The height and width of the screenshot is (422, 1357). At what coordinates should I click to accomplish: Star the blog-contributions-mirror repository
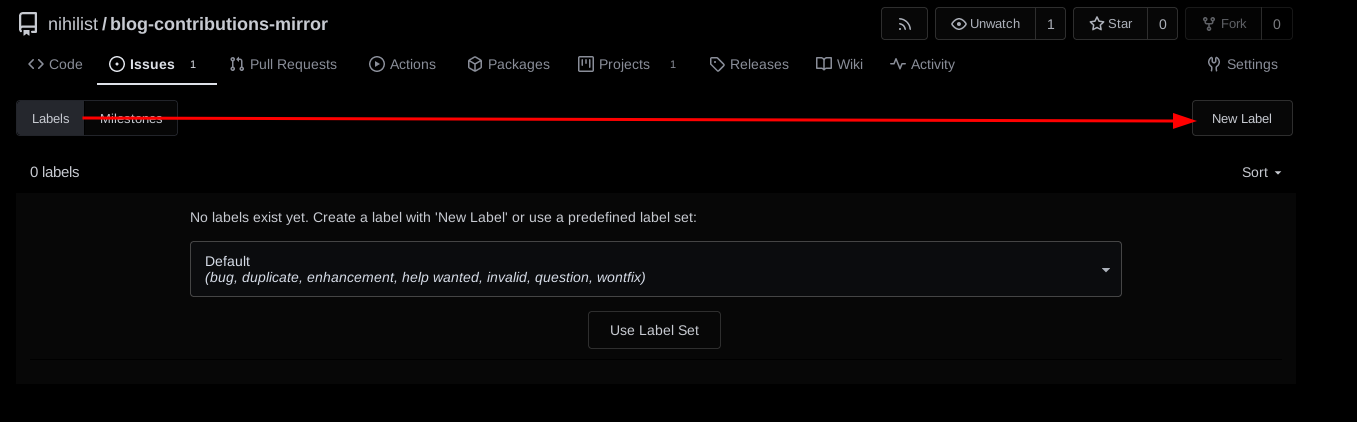(x=1110, y=24)
